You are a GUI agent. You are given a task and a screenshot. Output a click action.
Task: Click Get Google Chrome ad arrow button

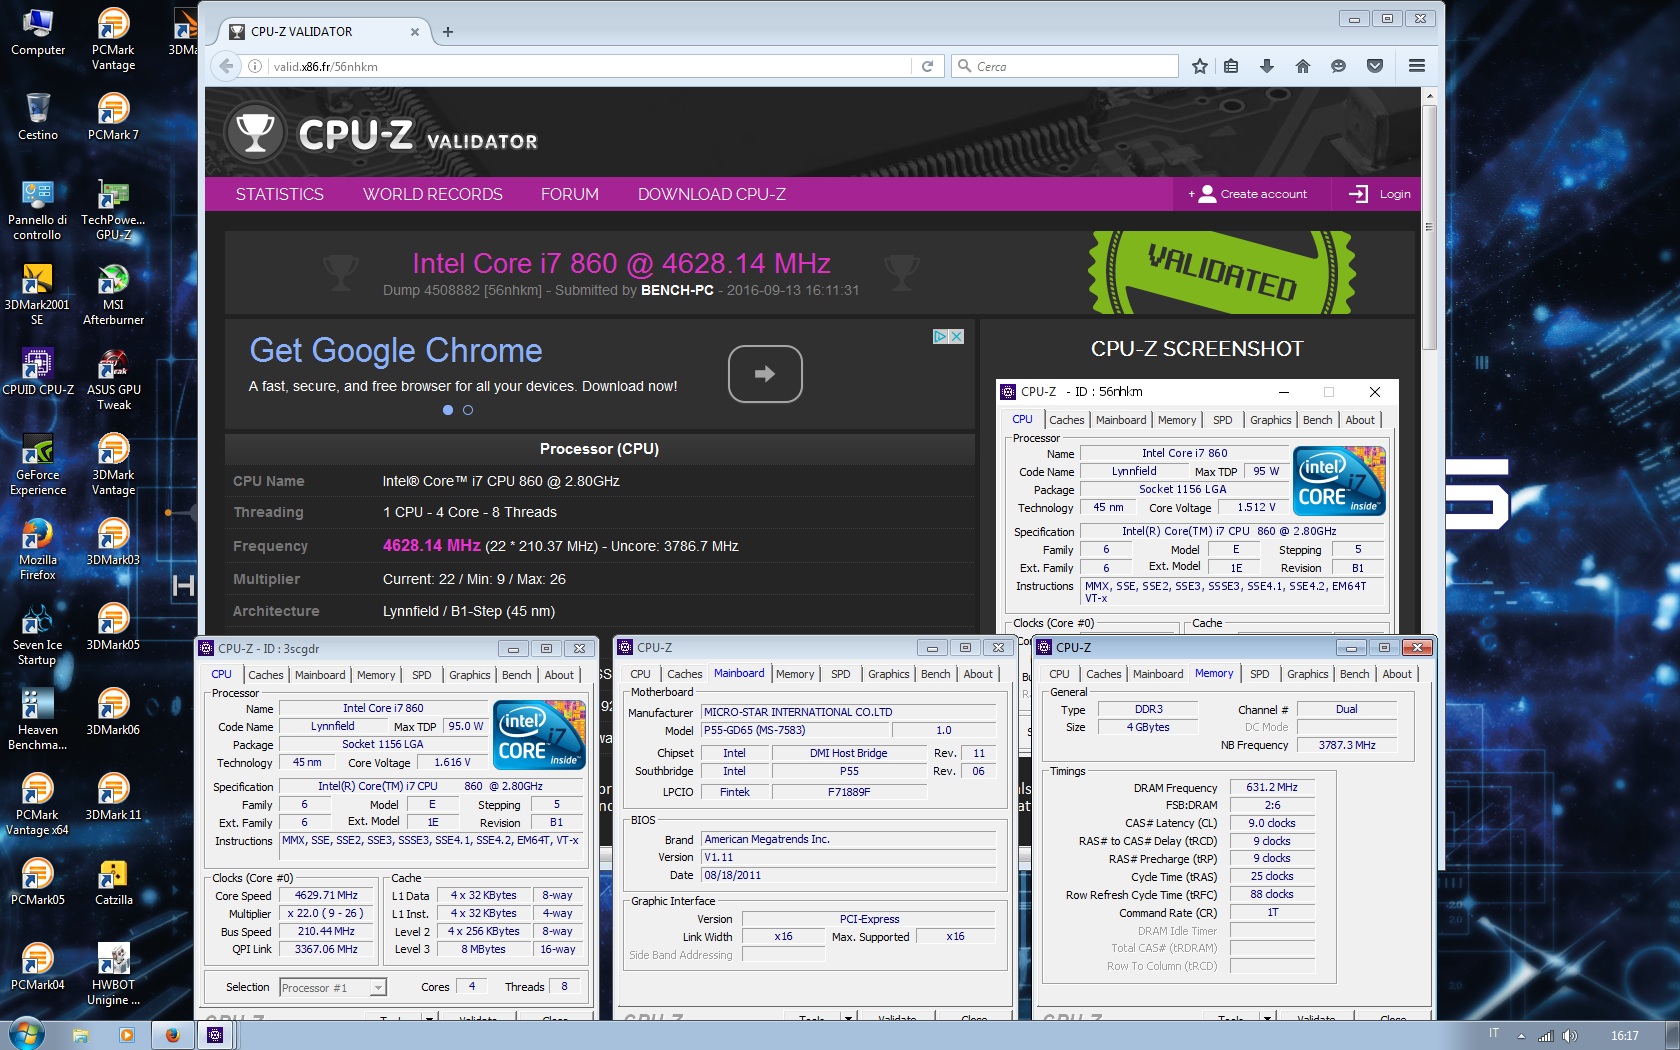pyautogui.click(x=765, y=374)
